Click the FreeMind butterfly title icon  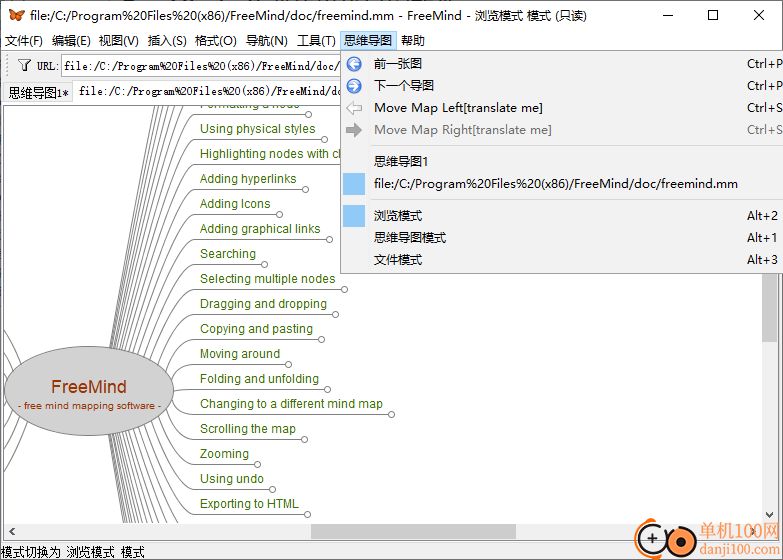point(16,15)
